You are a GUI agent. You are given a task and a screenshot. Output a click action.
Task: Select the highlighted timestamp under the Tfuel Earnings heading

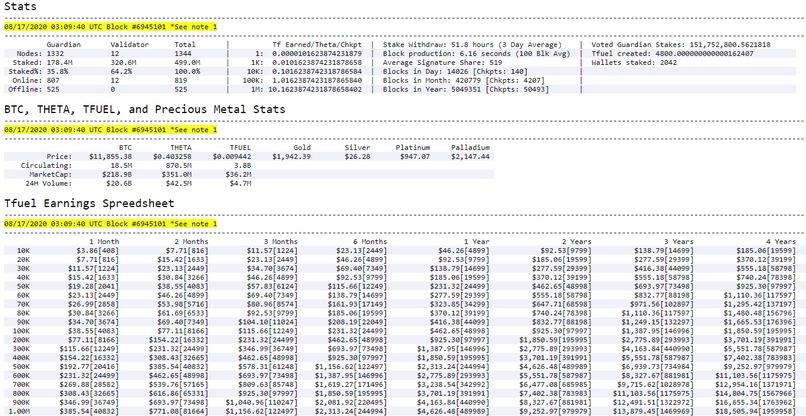tap(111, 224)
